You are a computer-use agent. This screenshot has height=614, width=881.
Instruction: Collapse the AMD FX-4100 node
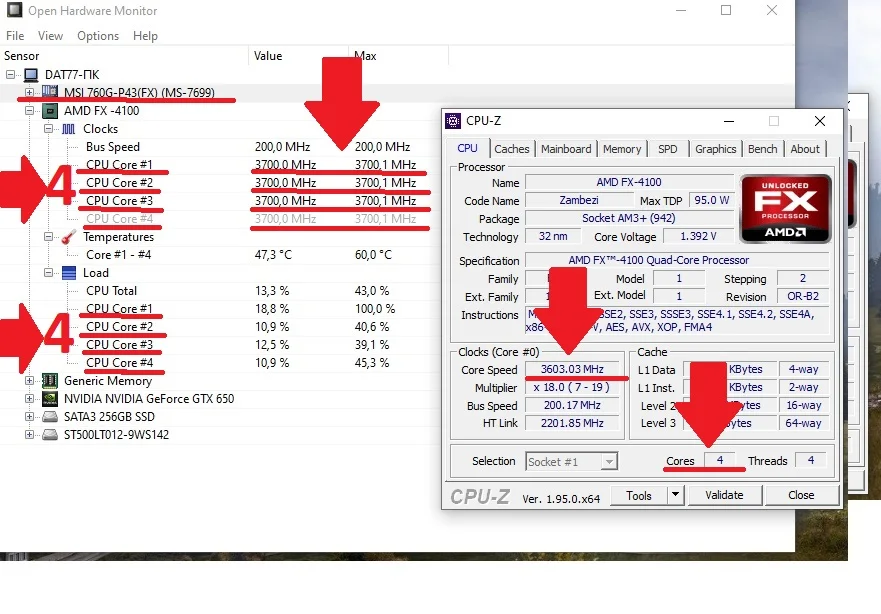point(29,111)
